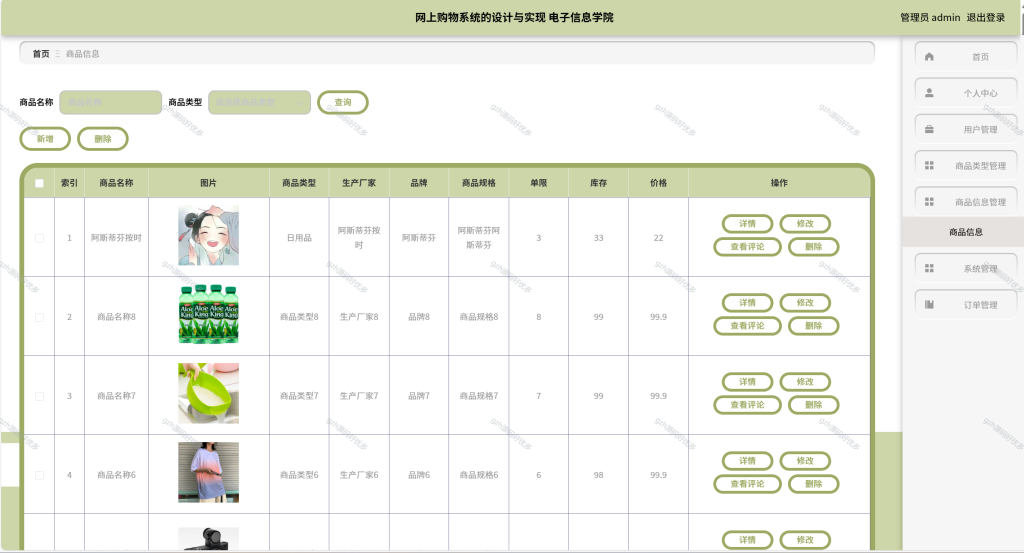Open 首页 in the sidebar menu

coord(966,57)
